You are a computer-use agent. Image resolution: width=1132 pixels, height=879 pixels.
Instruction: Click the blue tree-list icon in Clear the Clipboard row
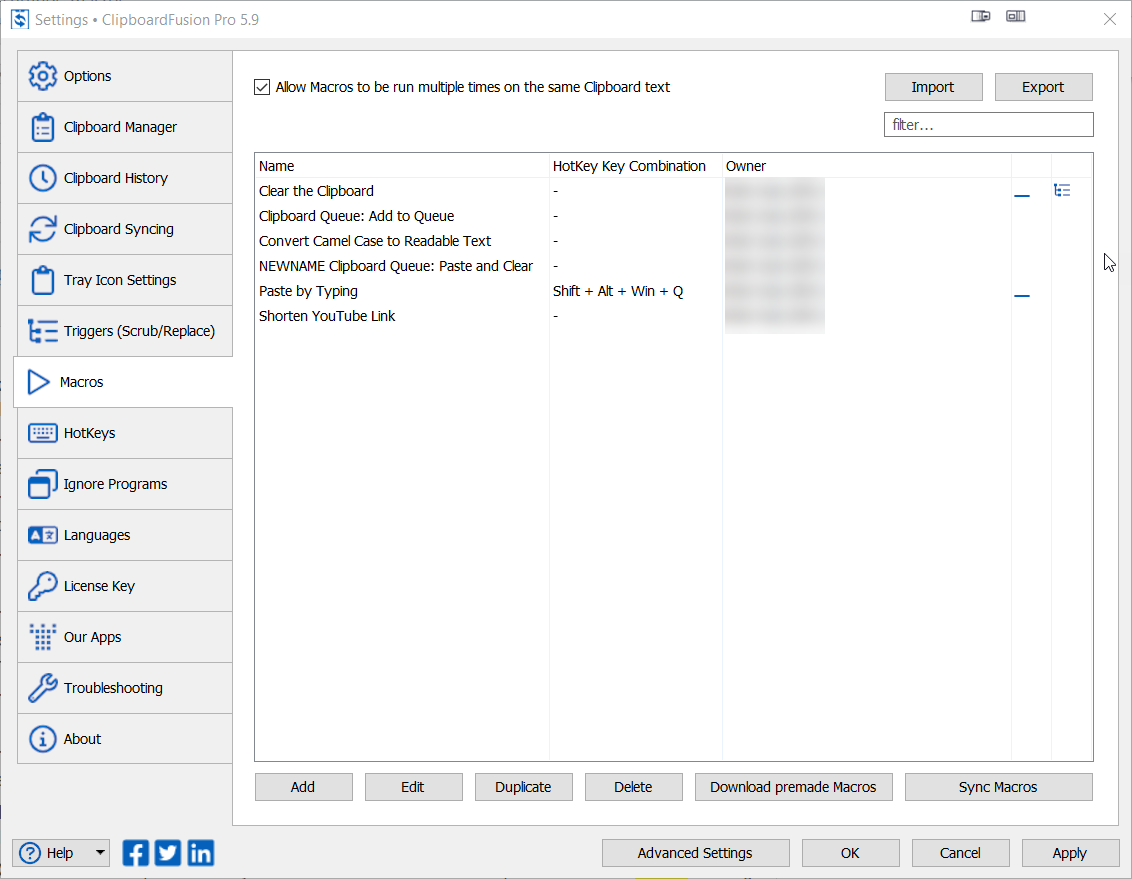click(x=1062, y=191)
